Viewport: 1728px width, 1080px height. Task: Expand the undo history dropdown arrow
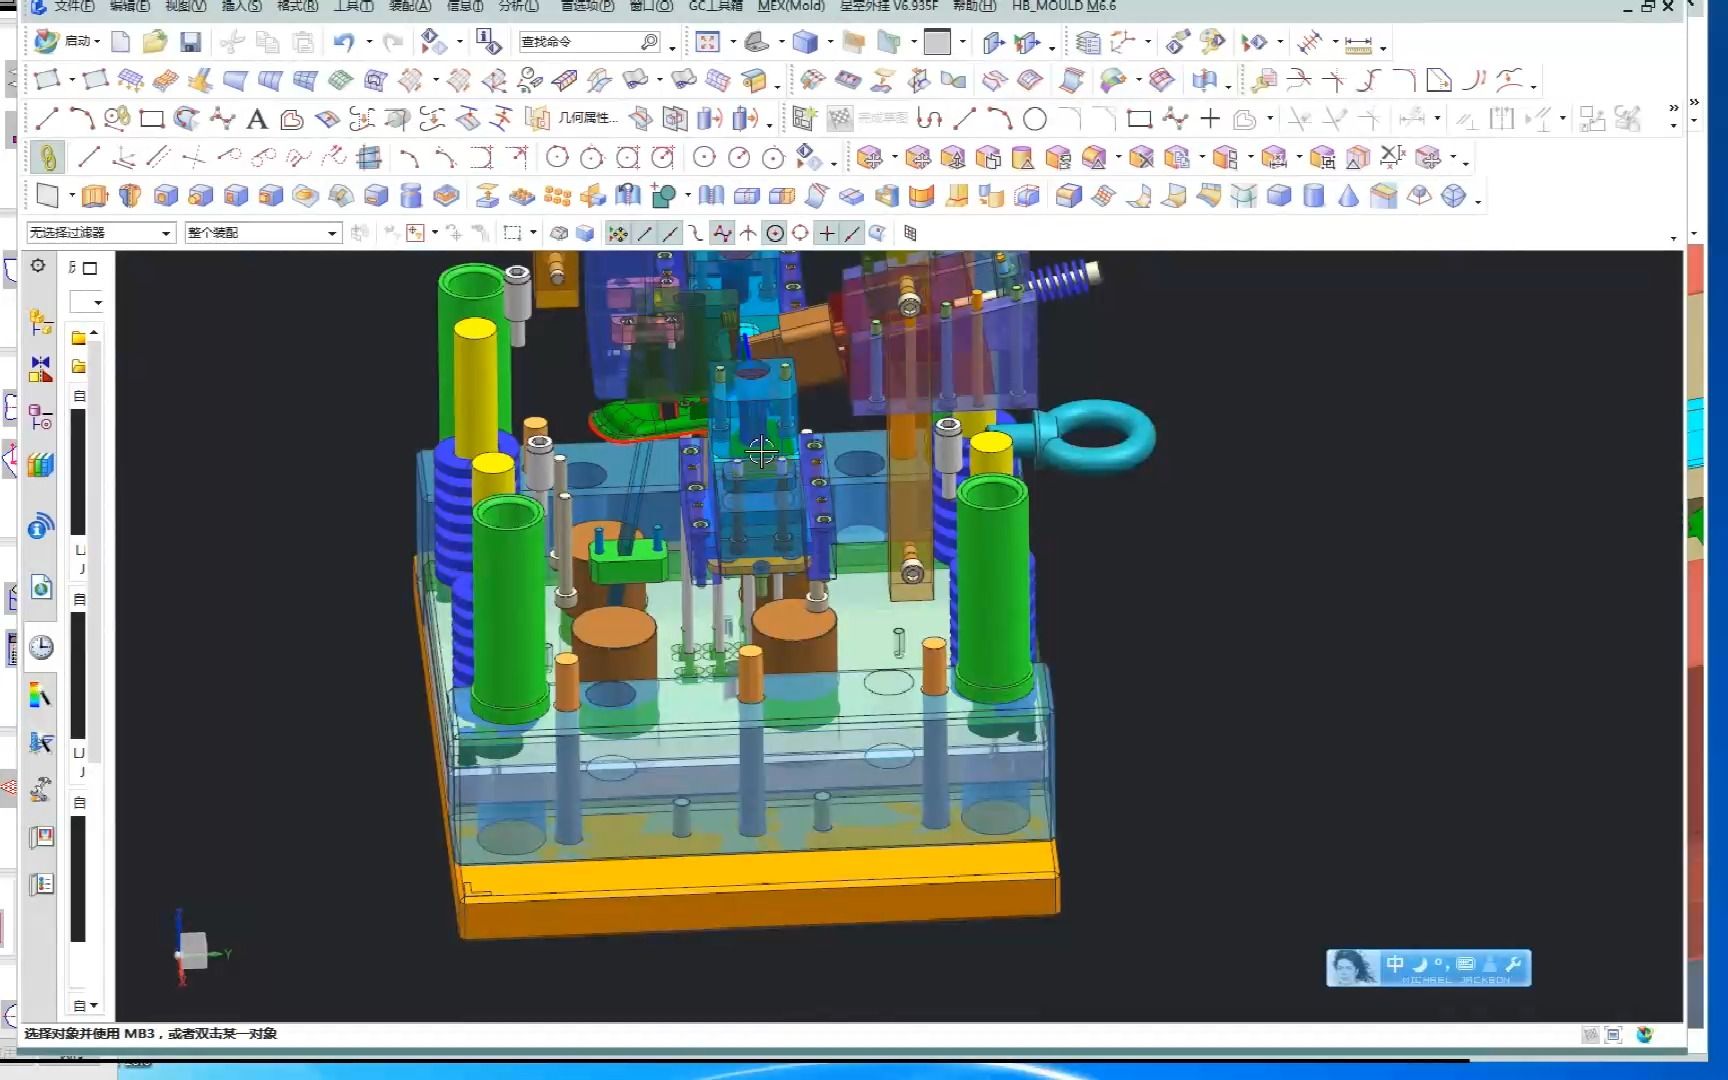369,42
